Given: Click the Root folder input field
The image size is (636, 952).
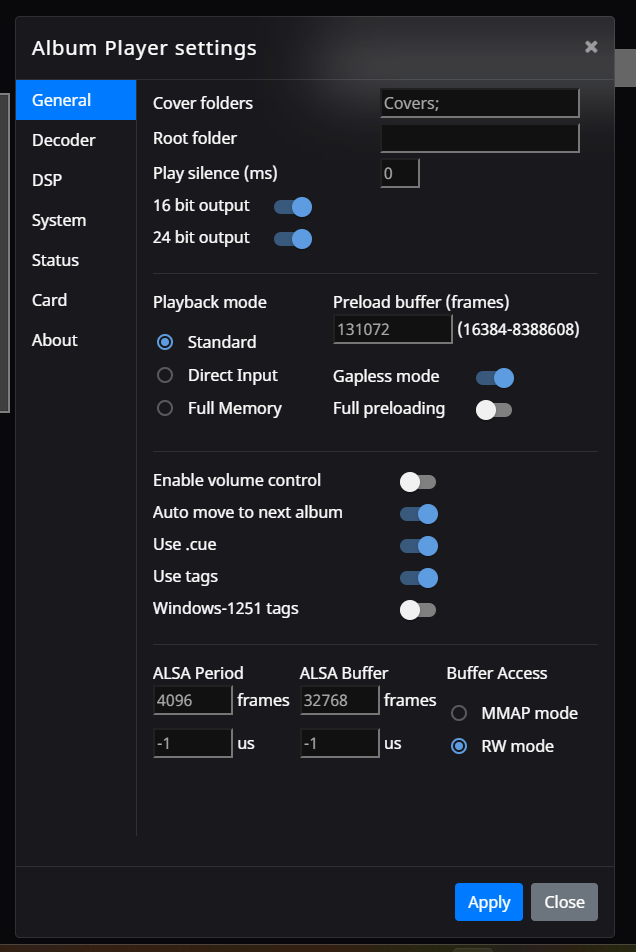Looking at the screenshot, I should (x=480, y=138).
